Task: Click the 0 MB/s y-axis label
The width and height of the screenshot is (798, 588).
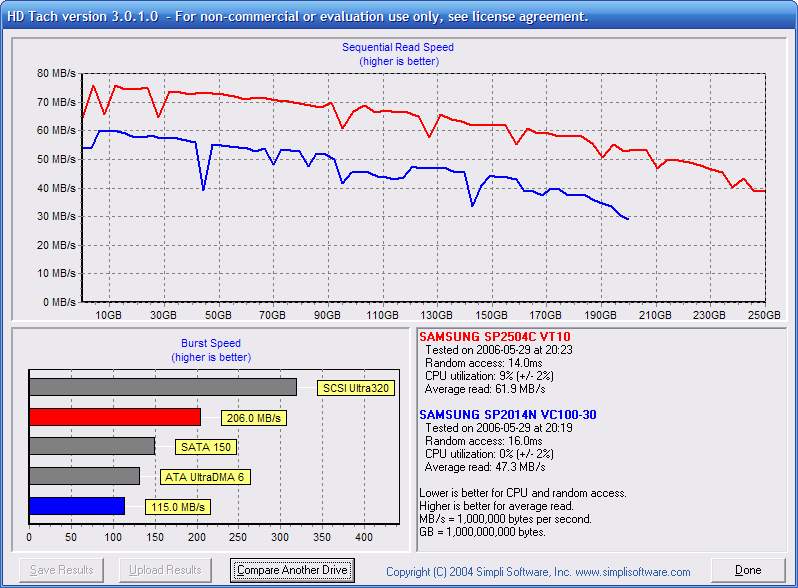Action: [59, 302]
